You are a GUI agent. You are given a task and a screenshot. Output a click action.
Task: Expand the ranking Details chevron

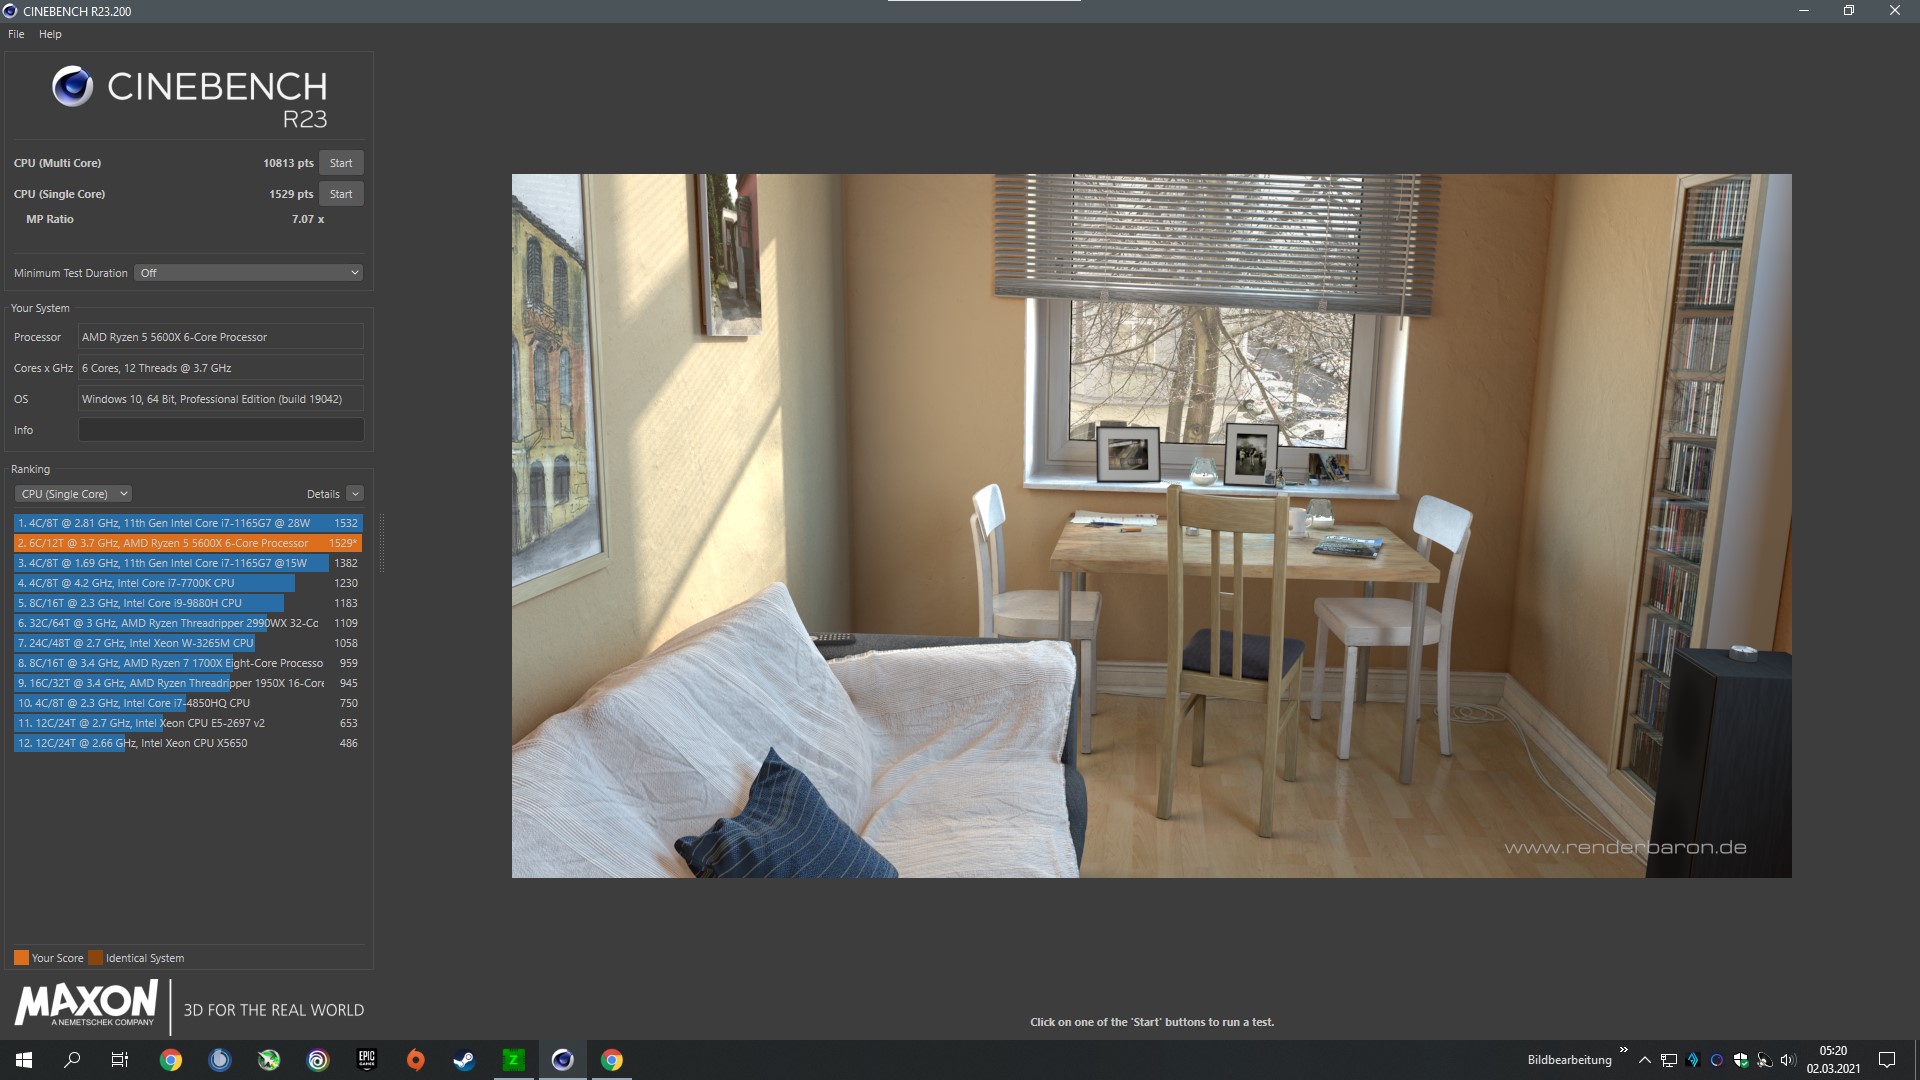[x=355, y=494]
